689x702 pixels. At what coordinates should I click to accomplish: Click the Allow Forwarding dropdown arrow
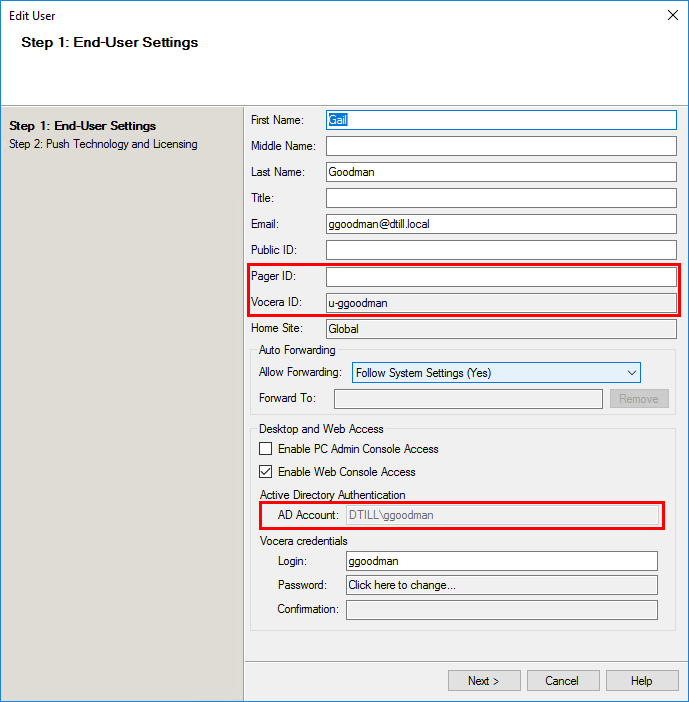[x=631, y=372]
